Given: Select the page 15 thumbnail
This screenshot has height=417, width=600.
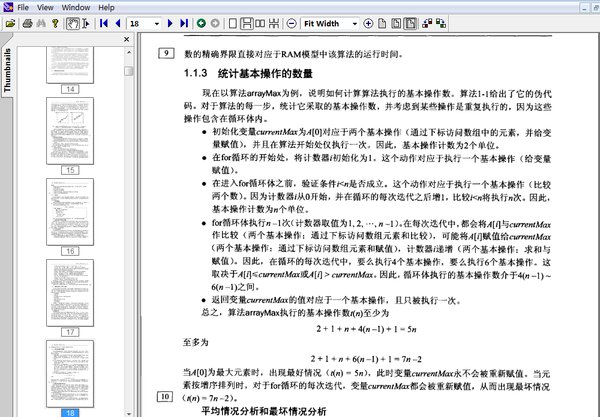Looking at the screenshot, I should coord(70,131).
